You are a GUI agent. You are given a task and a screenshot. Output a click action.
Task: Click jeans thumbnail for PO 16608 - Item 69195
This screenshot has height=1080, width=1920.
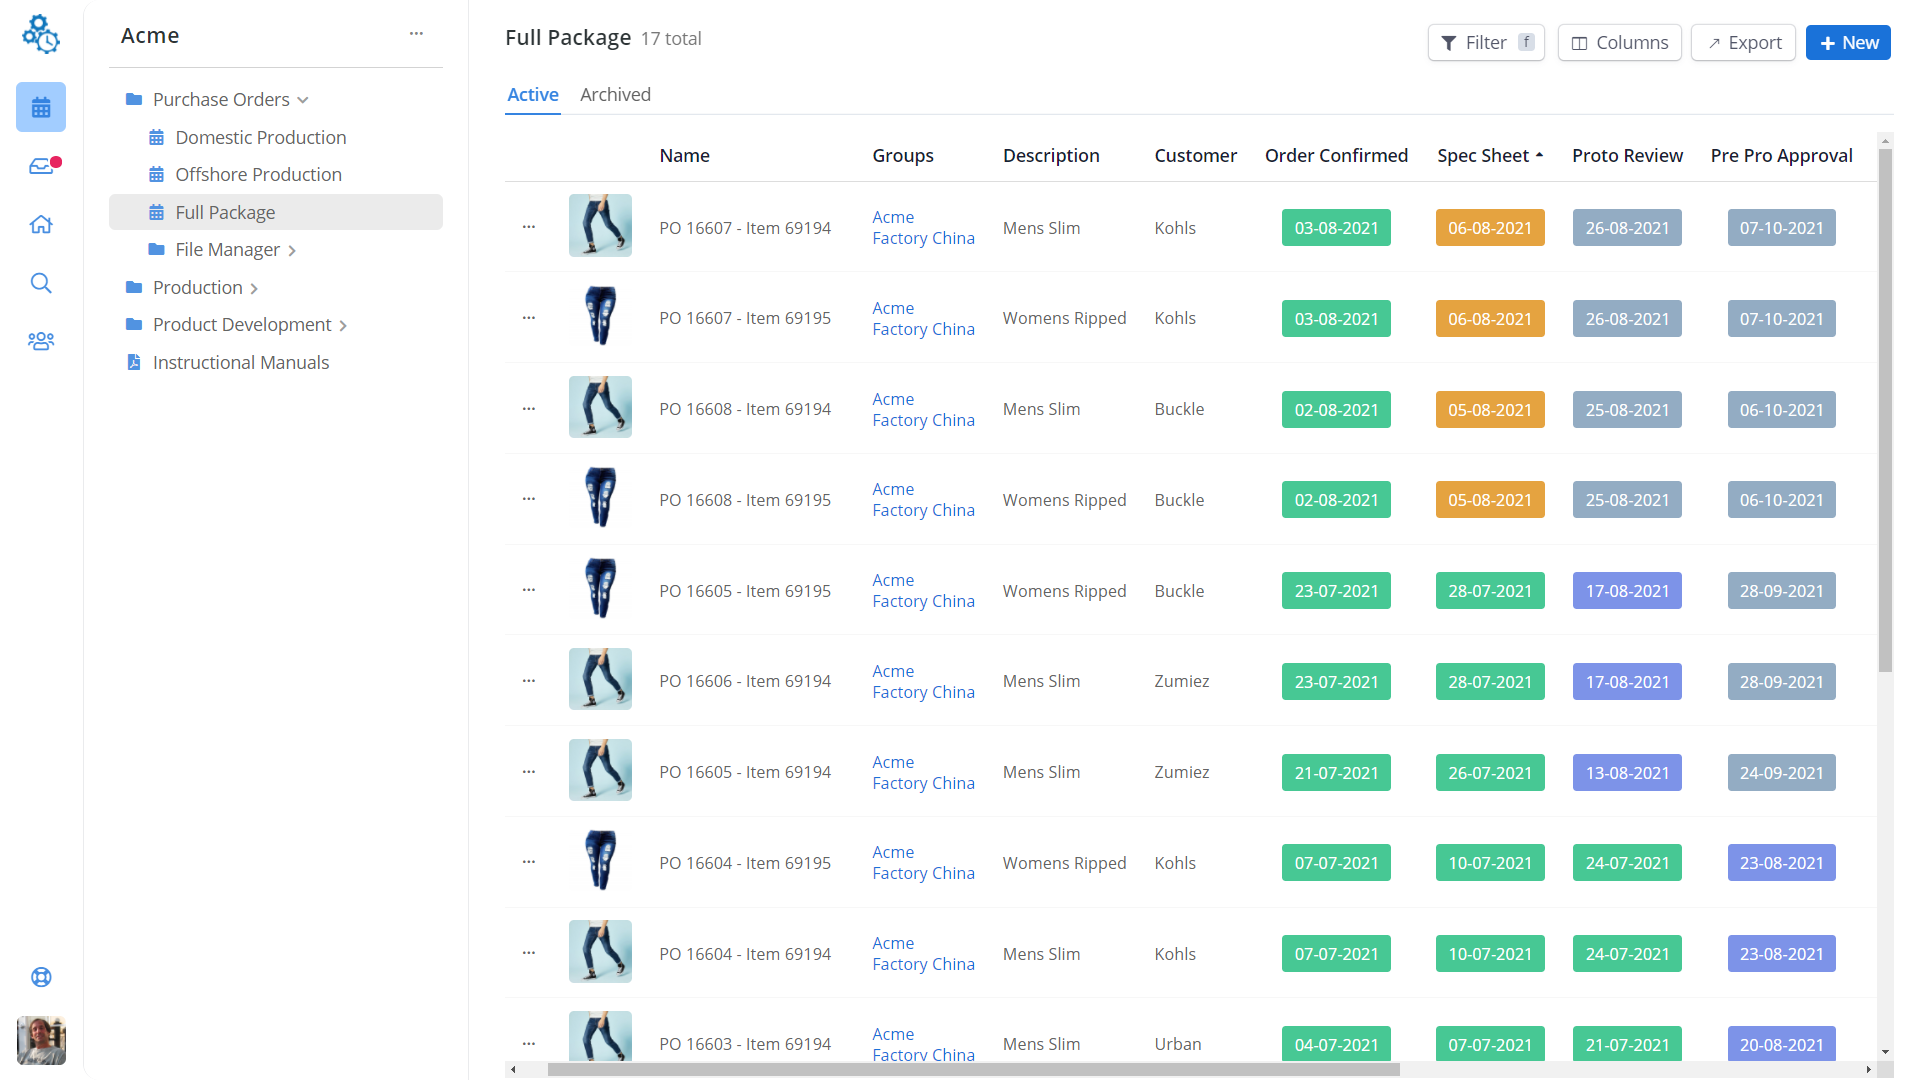click(600, 498)
